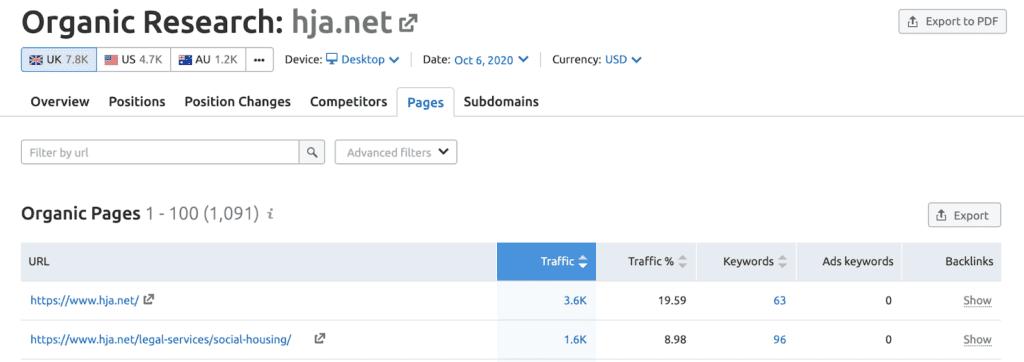Image resolution: width=1024 pixels, height=362 pixels.
Task: Open external link icon beside https://www.hja.net/
Action: (149, 300)
